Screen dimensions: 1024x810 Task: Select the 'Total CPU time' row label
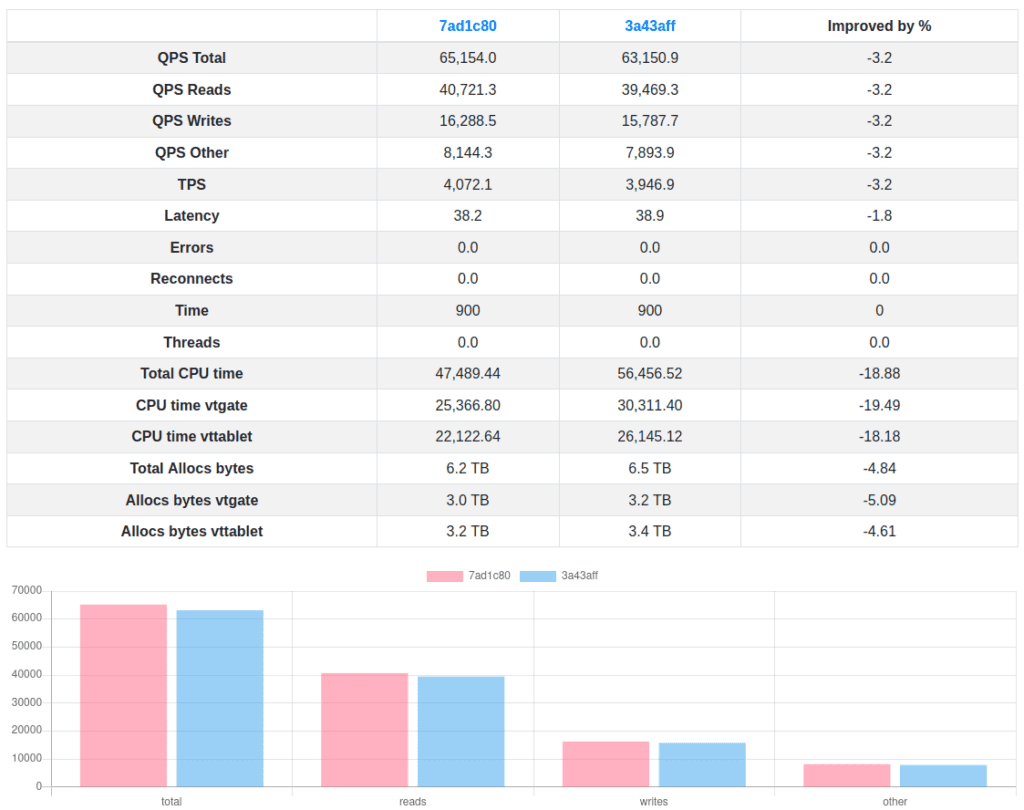point(191,373)
